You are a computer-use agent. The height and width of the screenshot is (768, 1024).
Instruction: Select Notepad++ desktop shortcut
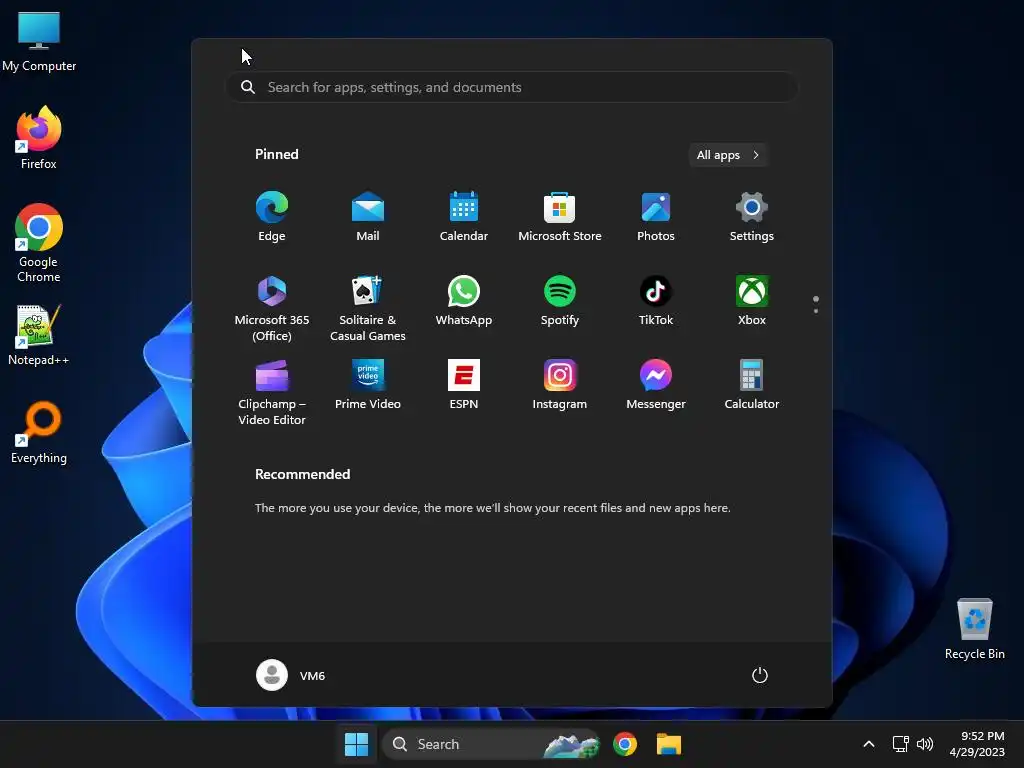(x=39, y=335)
